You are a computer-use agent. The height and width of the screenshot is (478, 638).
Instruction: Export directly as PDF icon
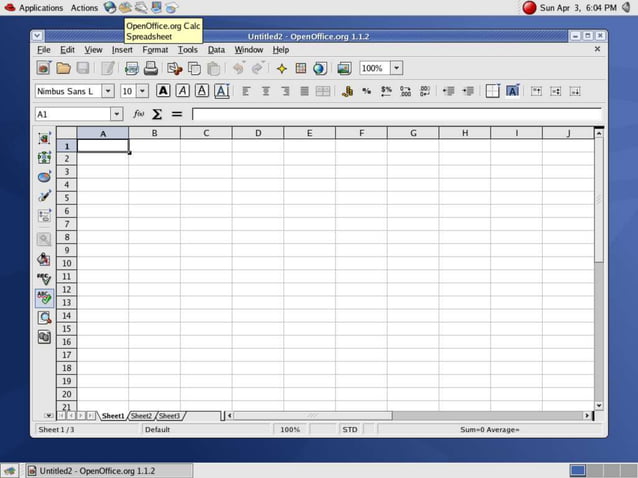click(x=131, y=68)
